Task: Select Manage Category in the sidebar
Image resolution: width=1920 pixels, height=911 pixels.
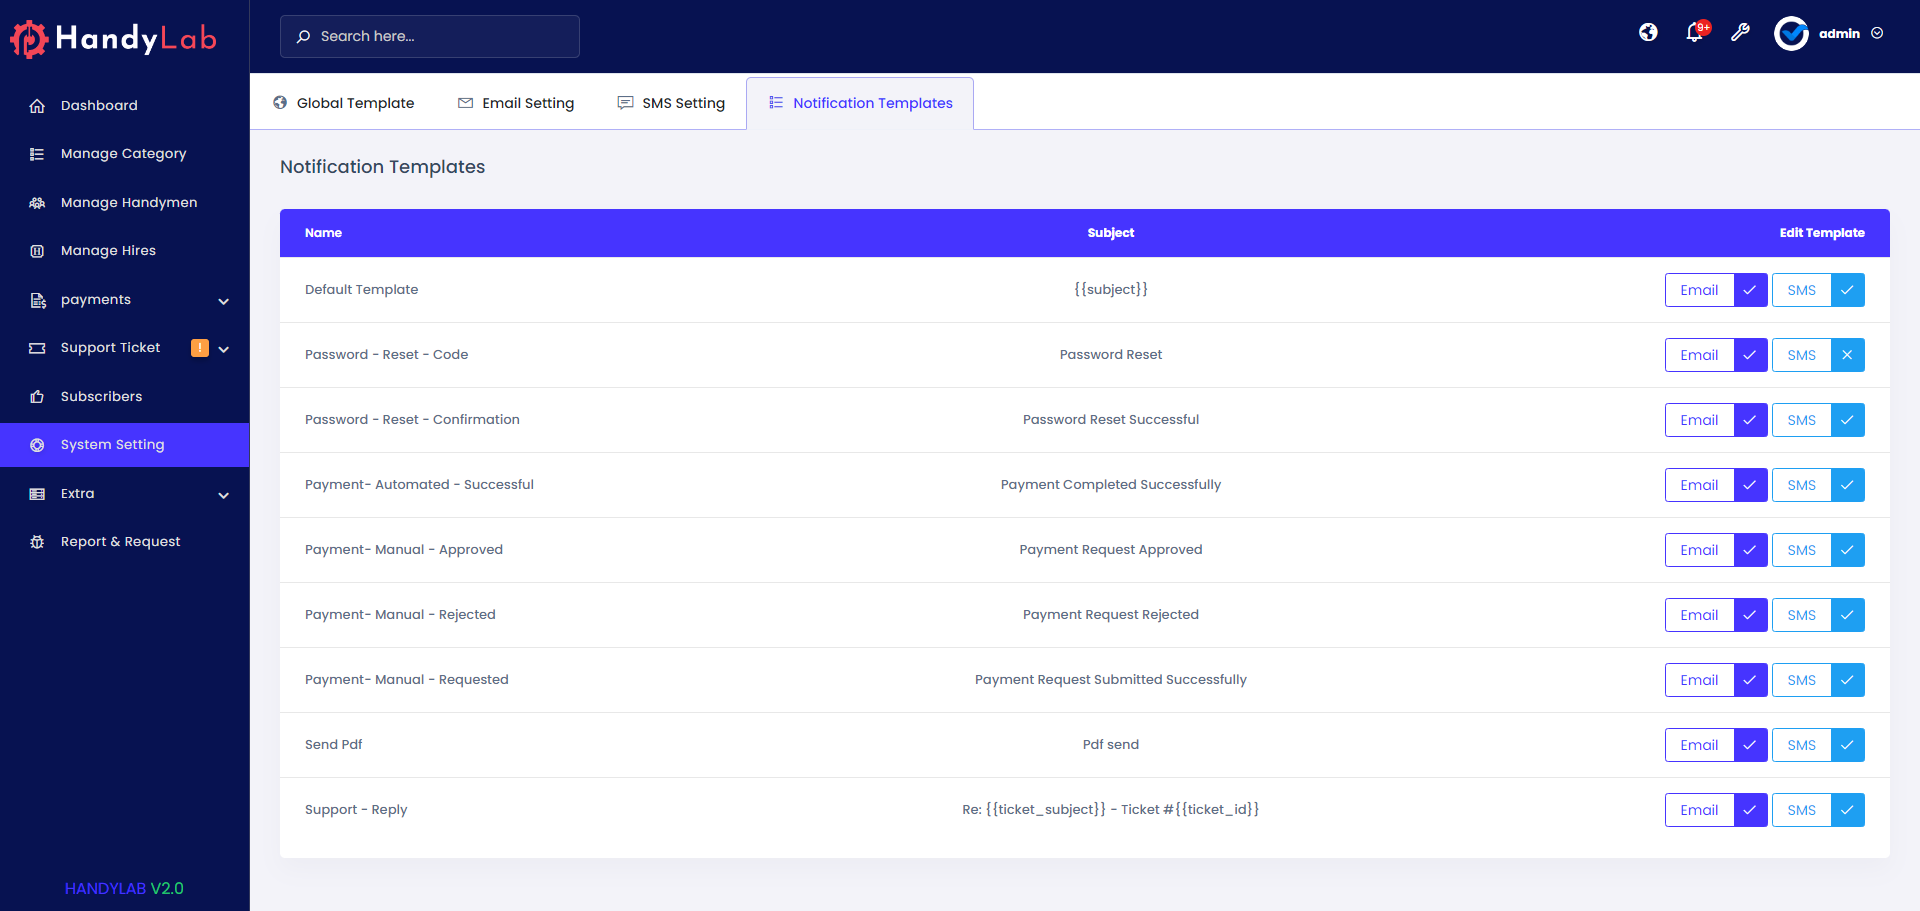Action: tap(123, 153)
